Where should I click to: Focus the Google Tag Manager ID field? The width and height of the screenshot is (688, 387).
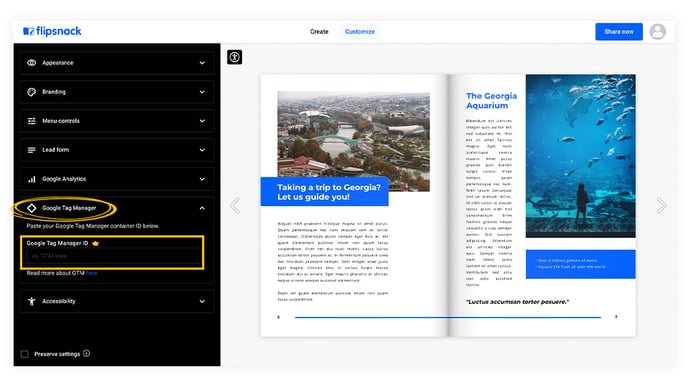pyautogui.click(x=113, y=256)
